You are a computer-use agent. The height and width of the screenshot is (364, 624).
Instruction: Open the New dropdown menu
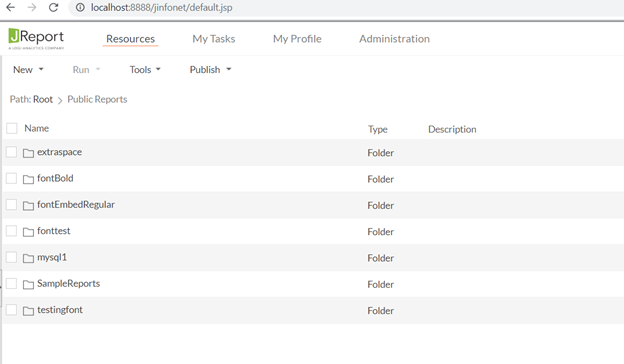(x=28, y=70)
